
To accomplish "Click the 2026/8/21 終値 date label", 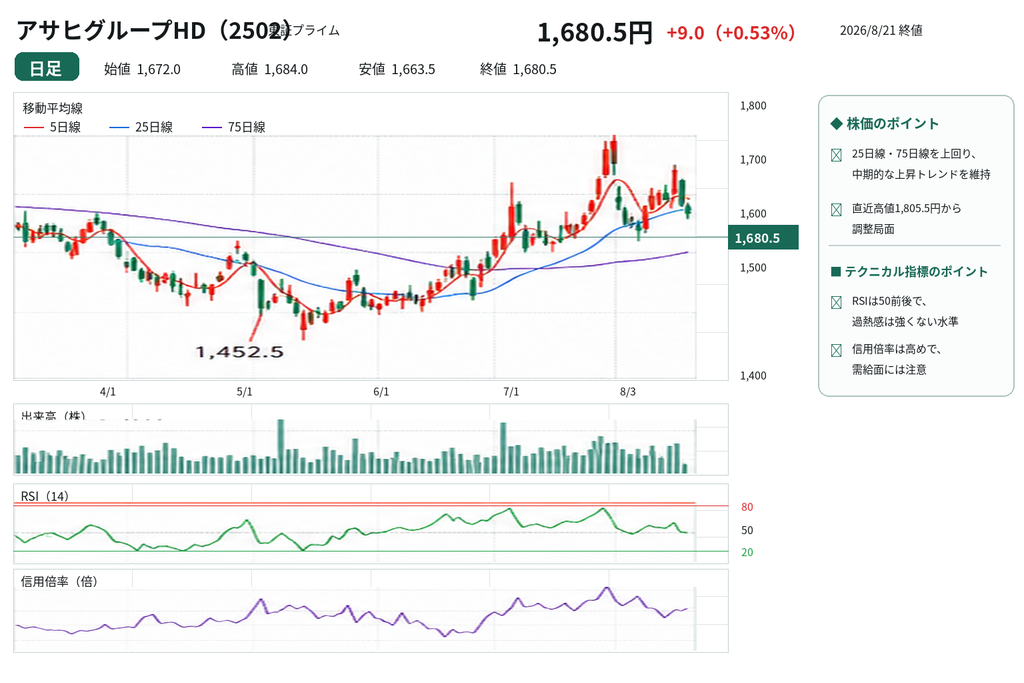I will (x=881, y=31).
